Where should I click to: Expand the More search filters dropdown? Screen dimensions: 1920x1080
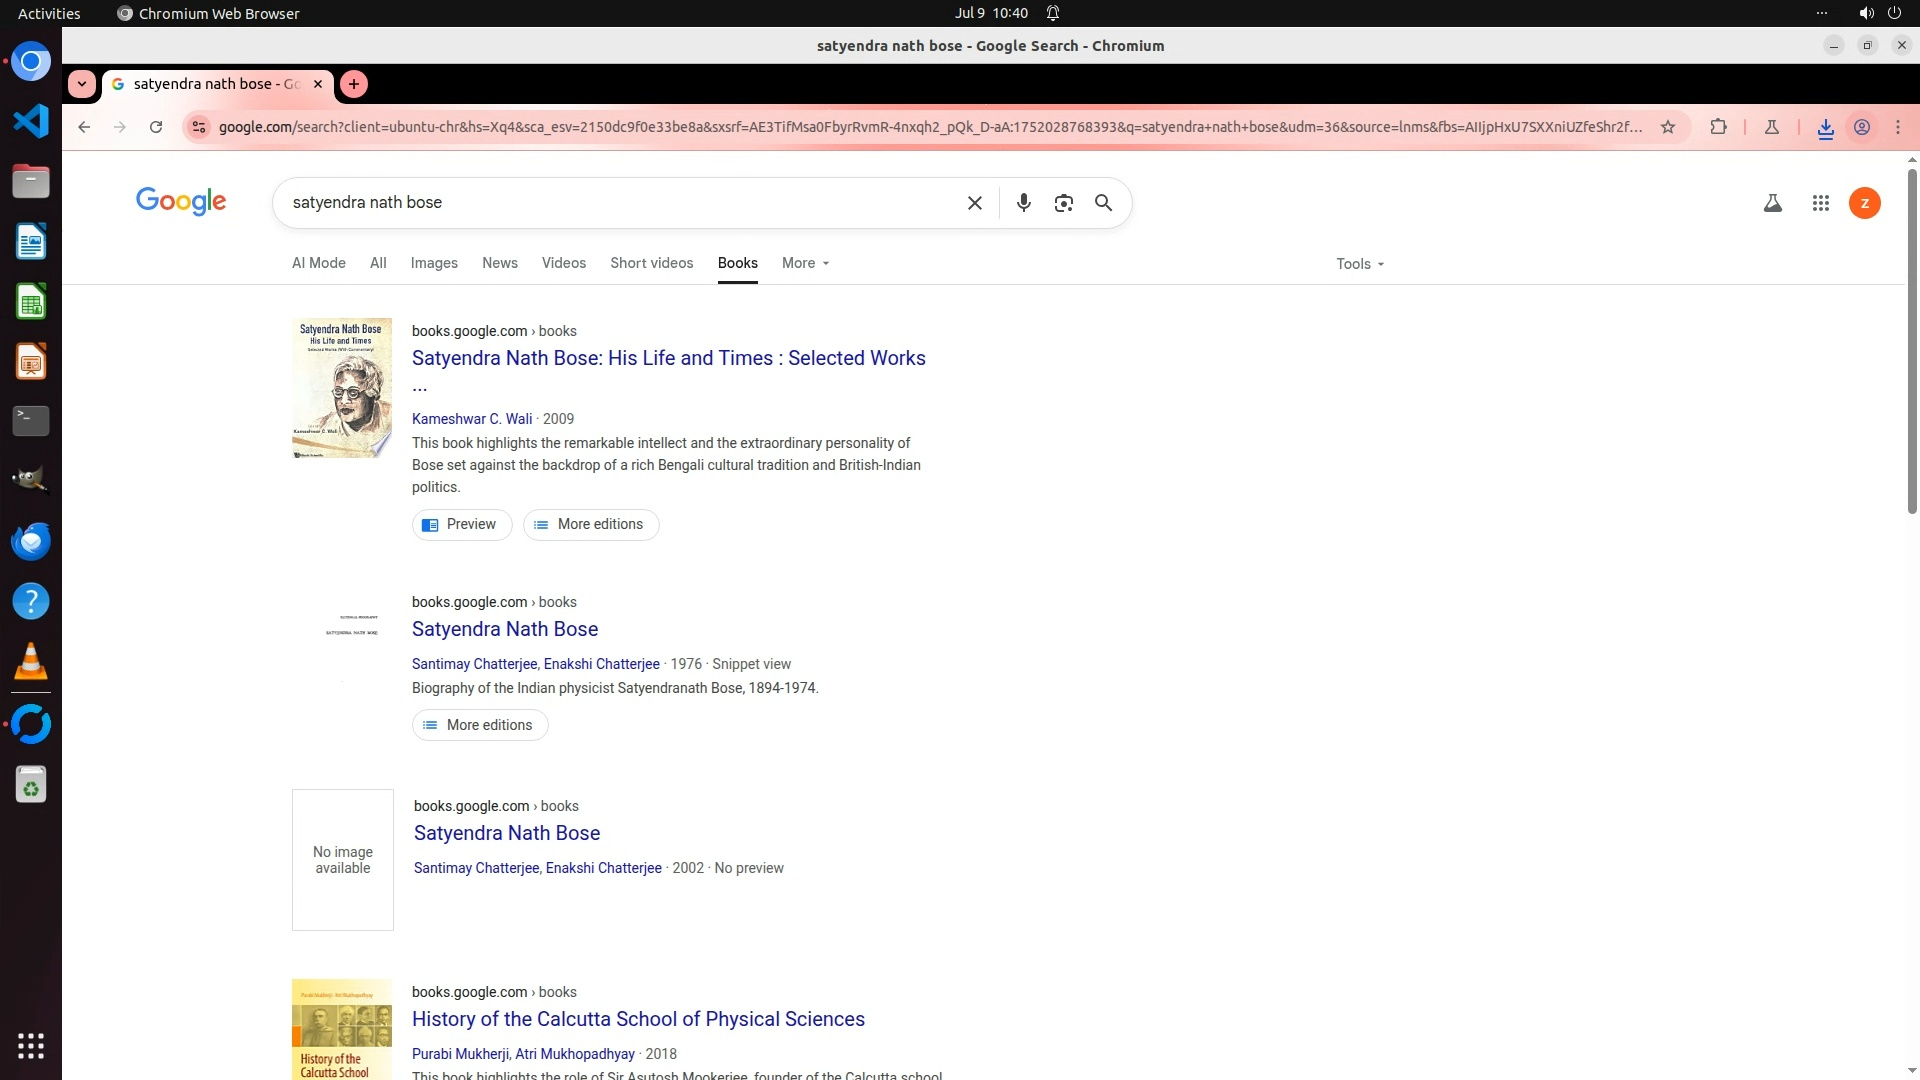point(805,263)
